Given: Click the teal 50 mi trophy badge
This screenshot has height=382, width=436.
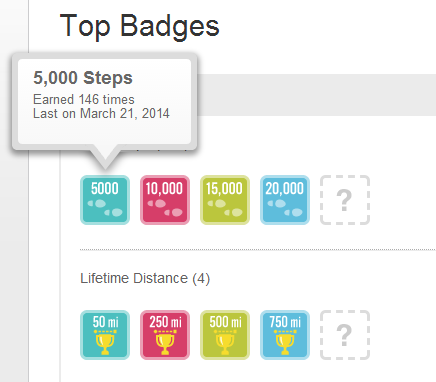Looking at the screenshot, I should (x=105, y=335).
